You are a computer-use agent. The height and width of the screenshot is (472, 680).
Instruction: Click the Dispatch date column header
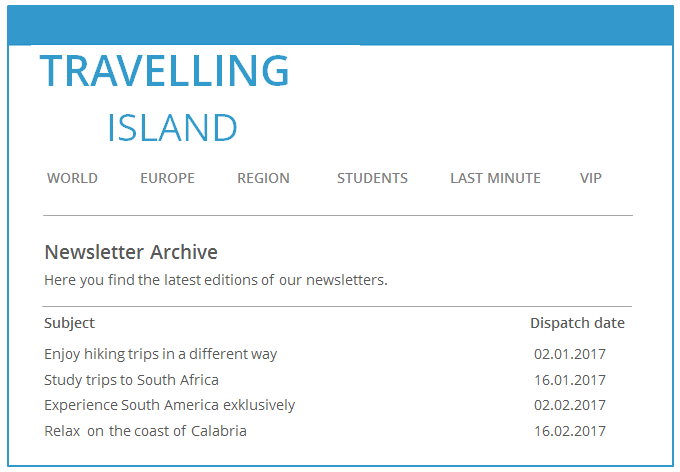point(577,323)
